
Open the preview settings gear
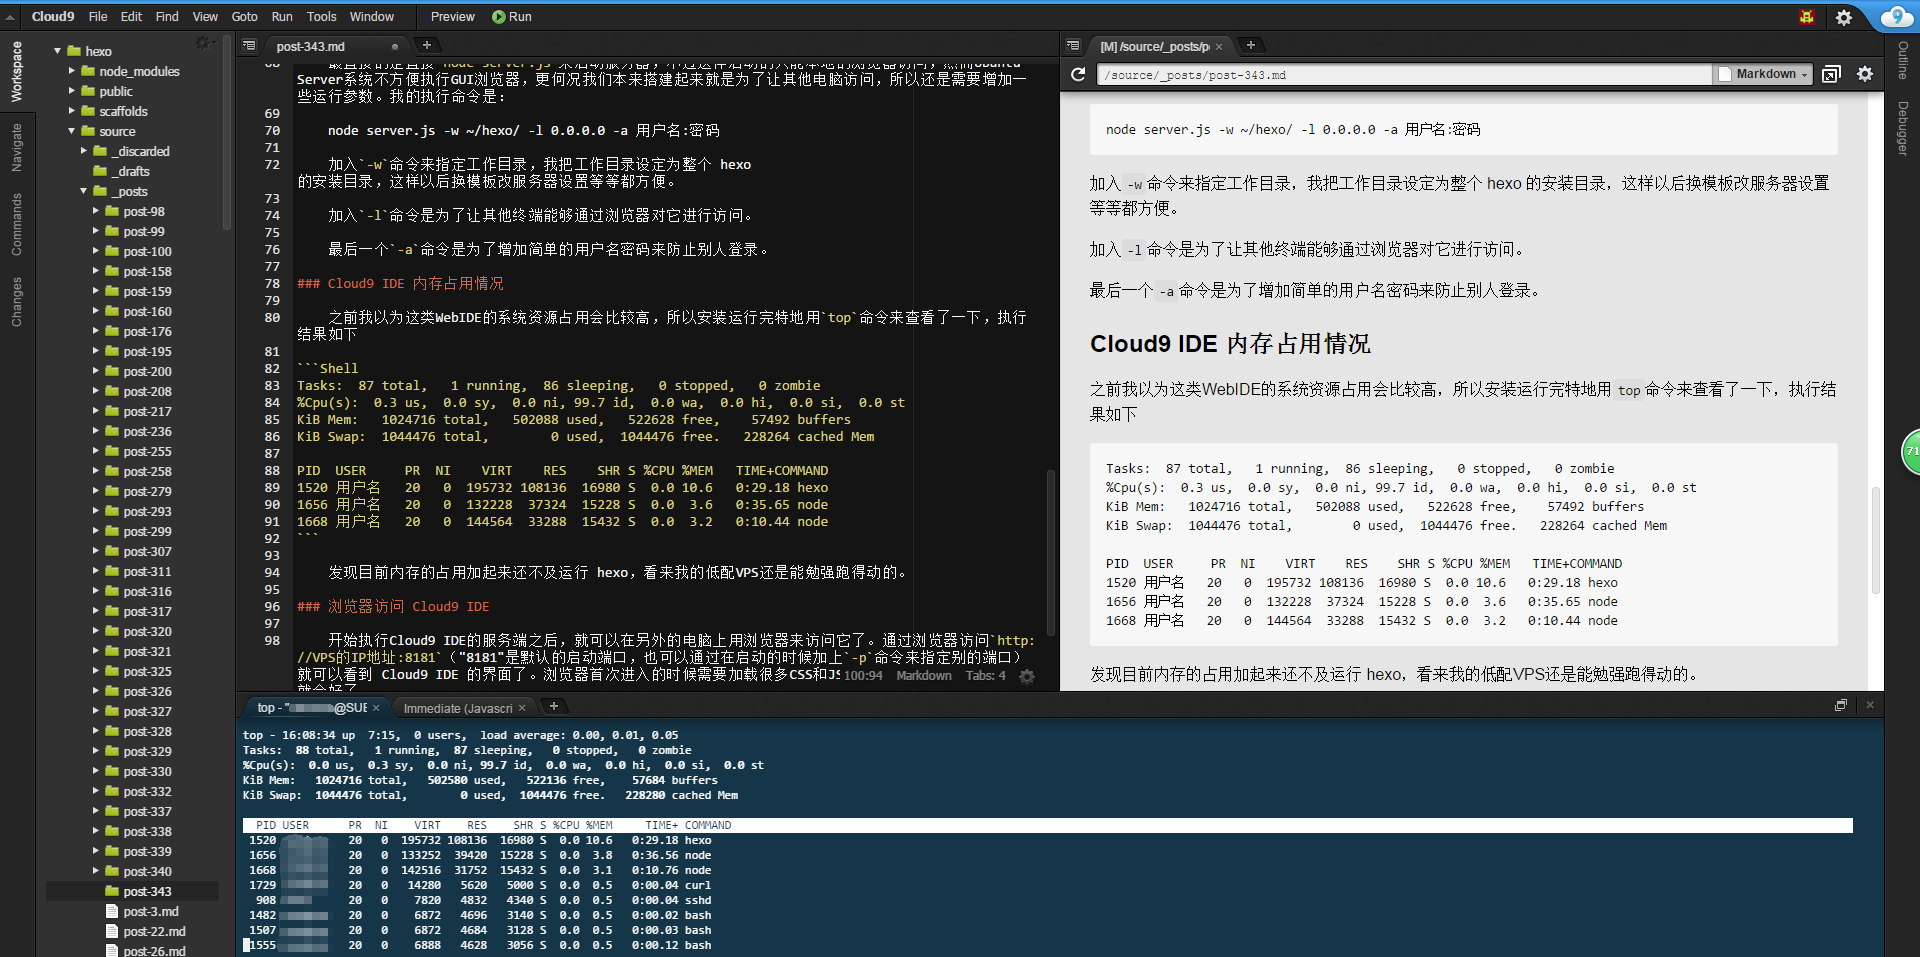1865,74
